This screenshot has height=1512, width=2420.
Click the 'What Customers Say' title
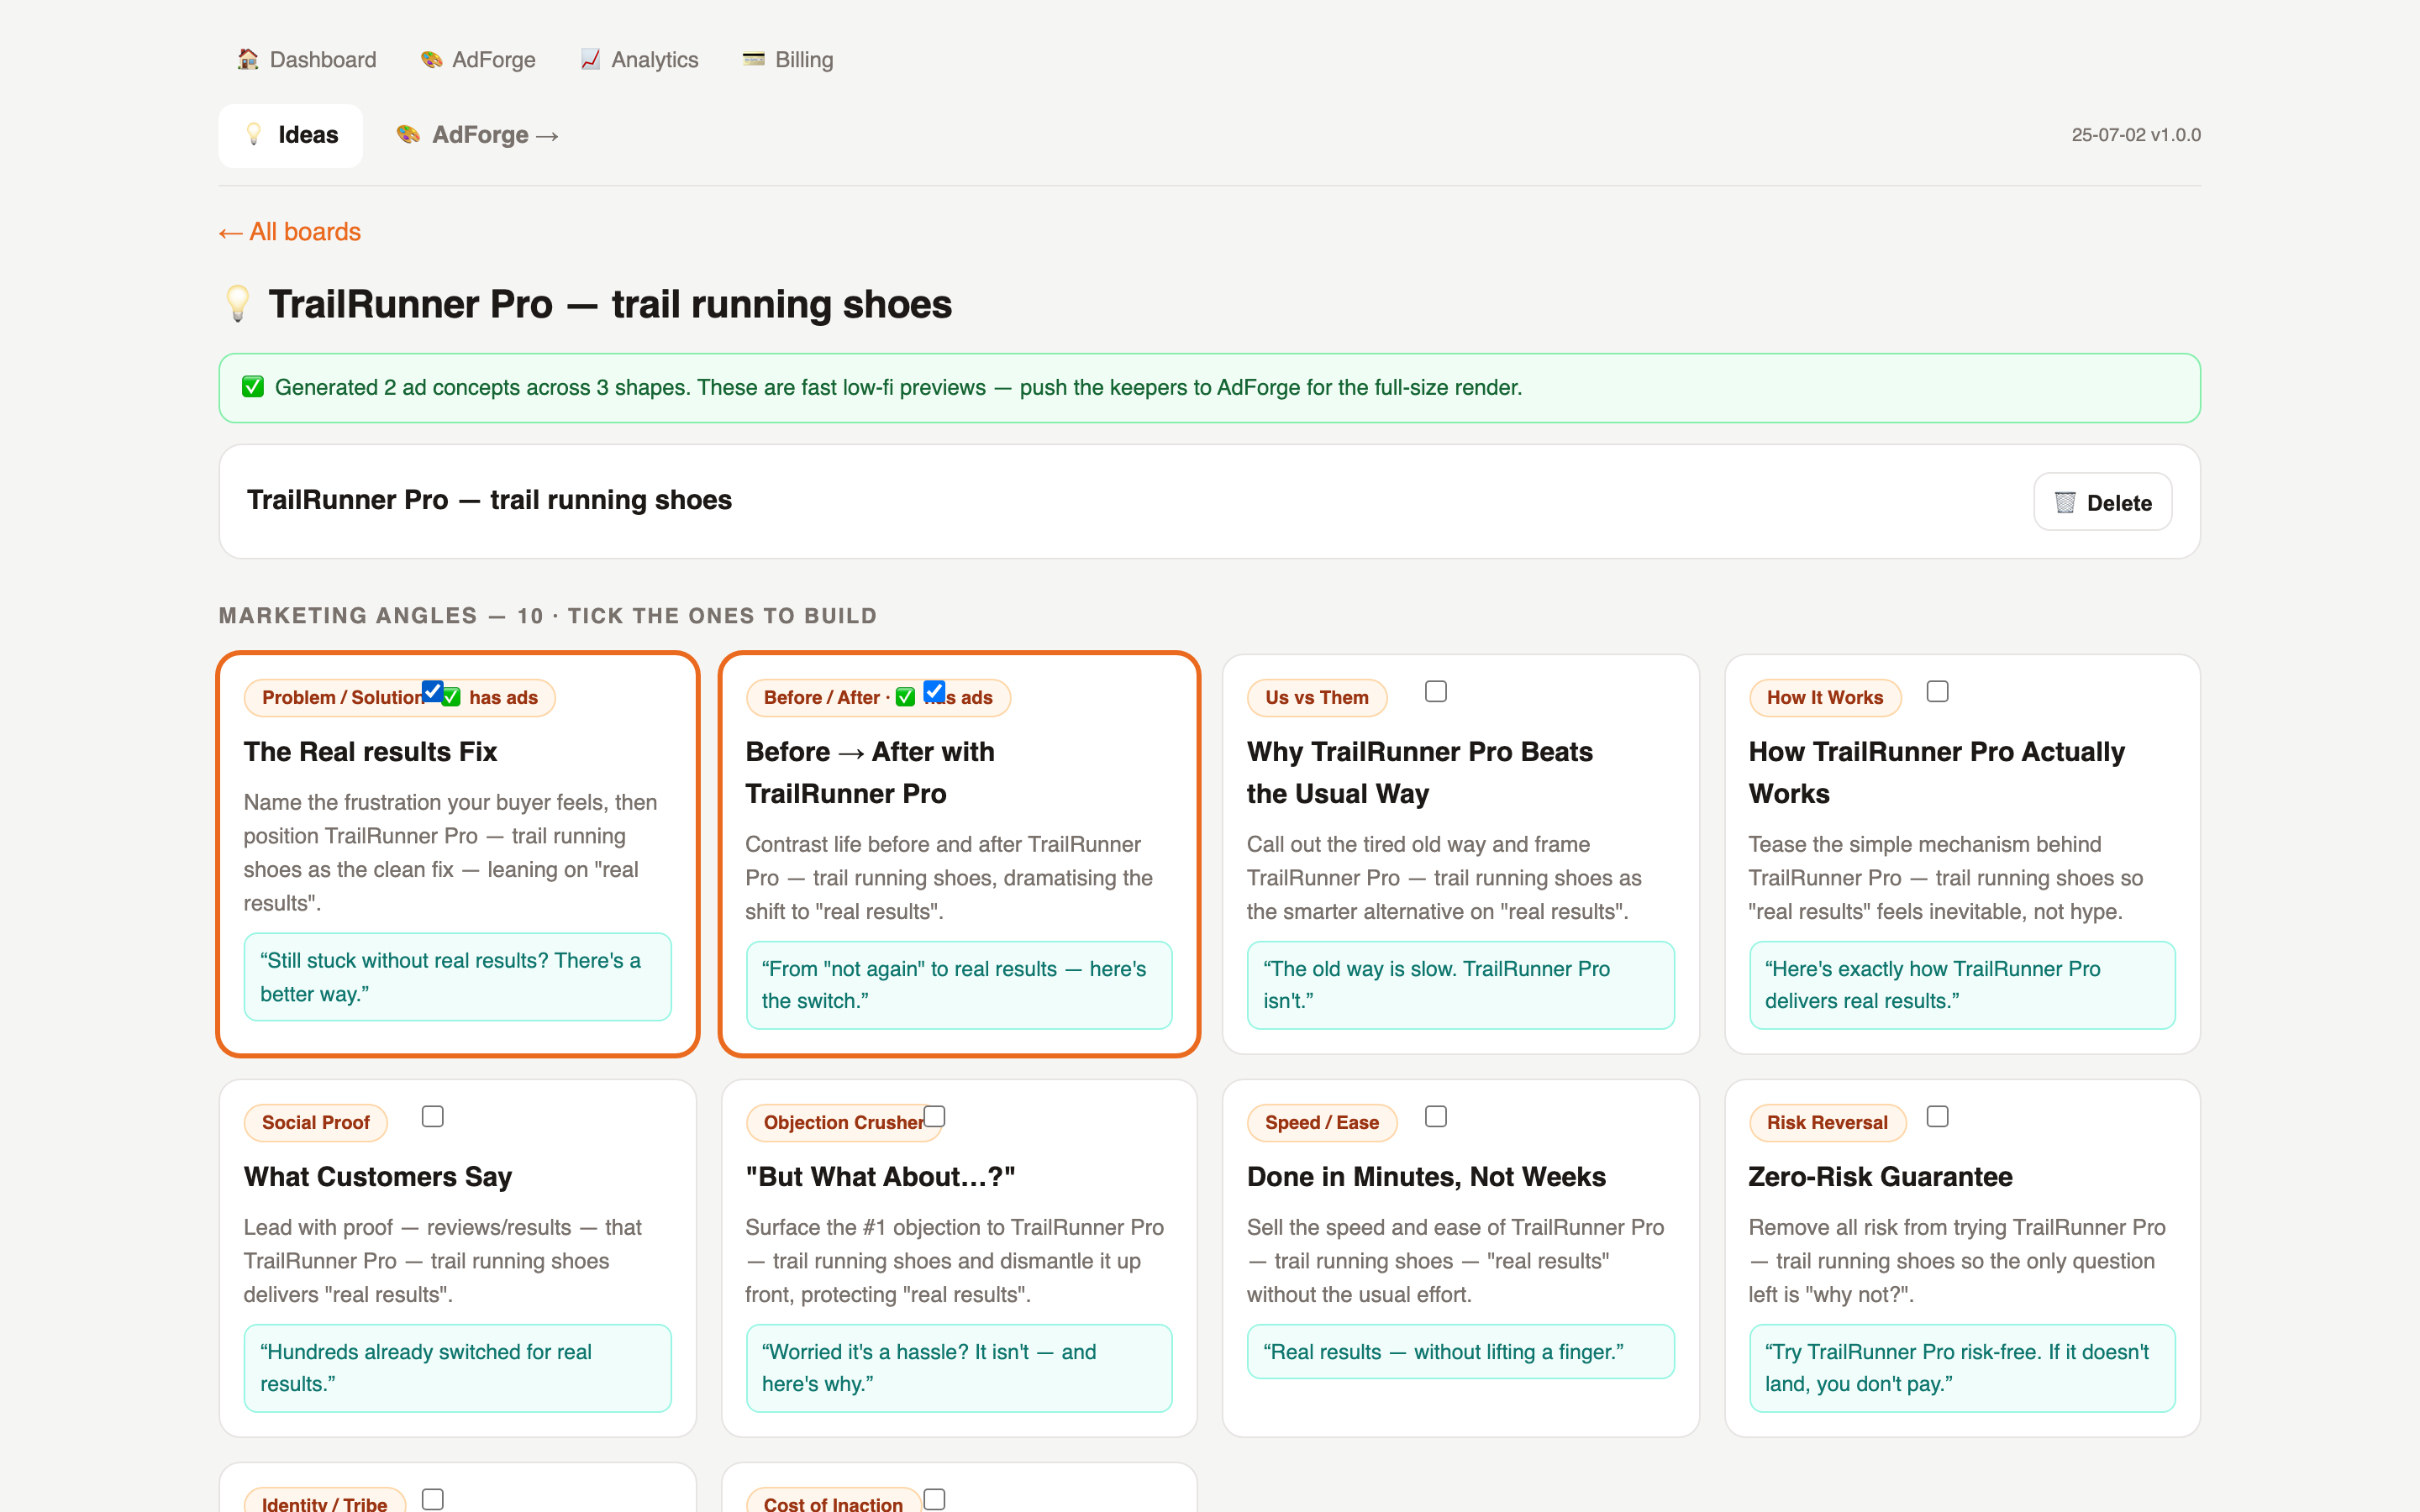378,1176
